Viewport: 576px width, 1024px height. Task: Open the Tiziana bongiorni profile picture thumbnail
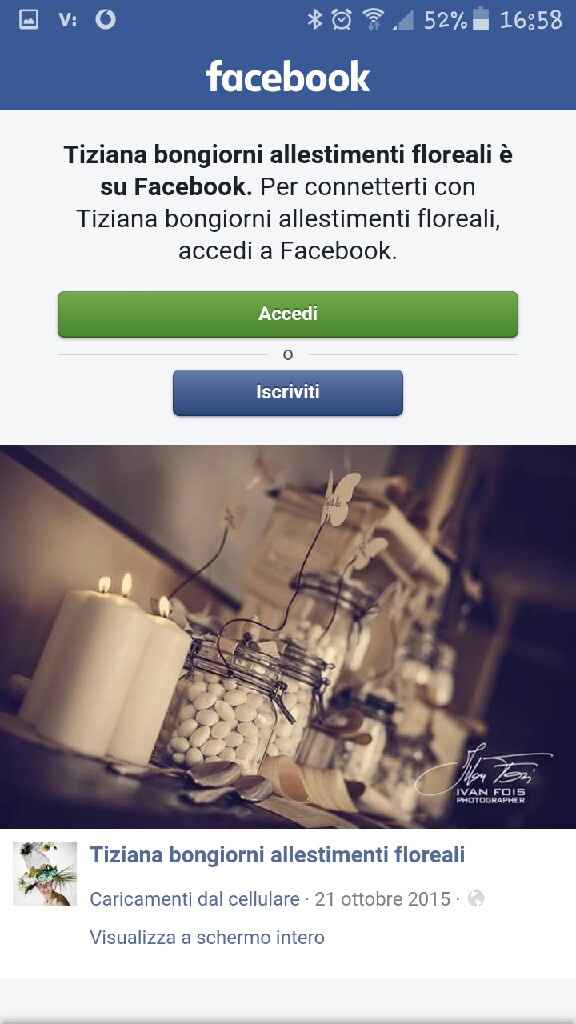(x=45, y=874)
